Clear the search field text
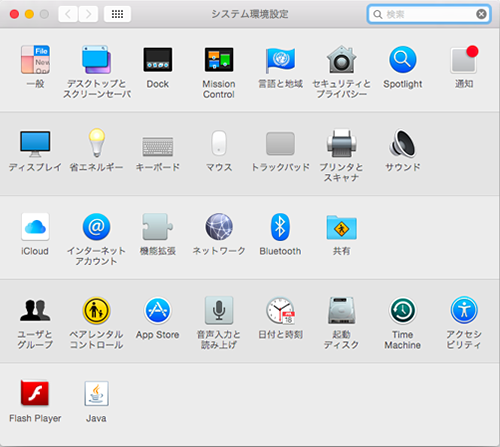This screenshot has height=447, width=500. (x=481, y=14)
